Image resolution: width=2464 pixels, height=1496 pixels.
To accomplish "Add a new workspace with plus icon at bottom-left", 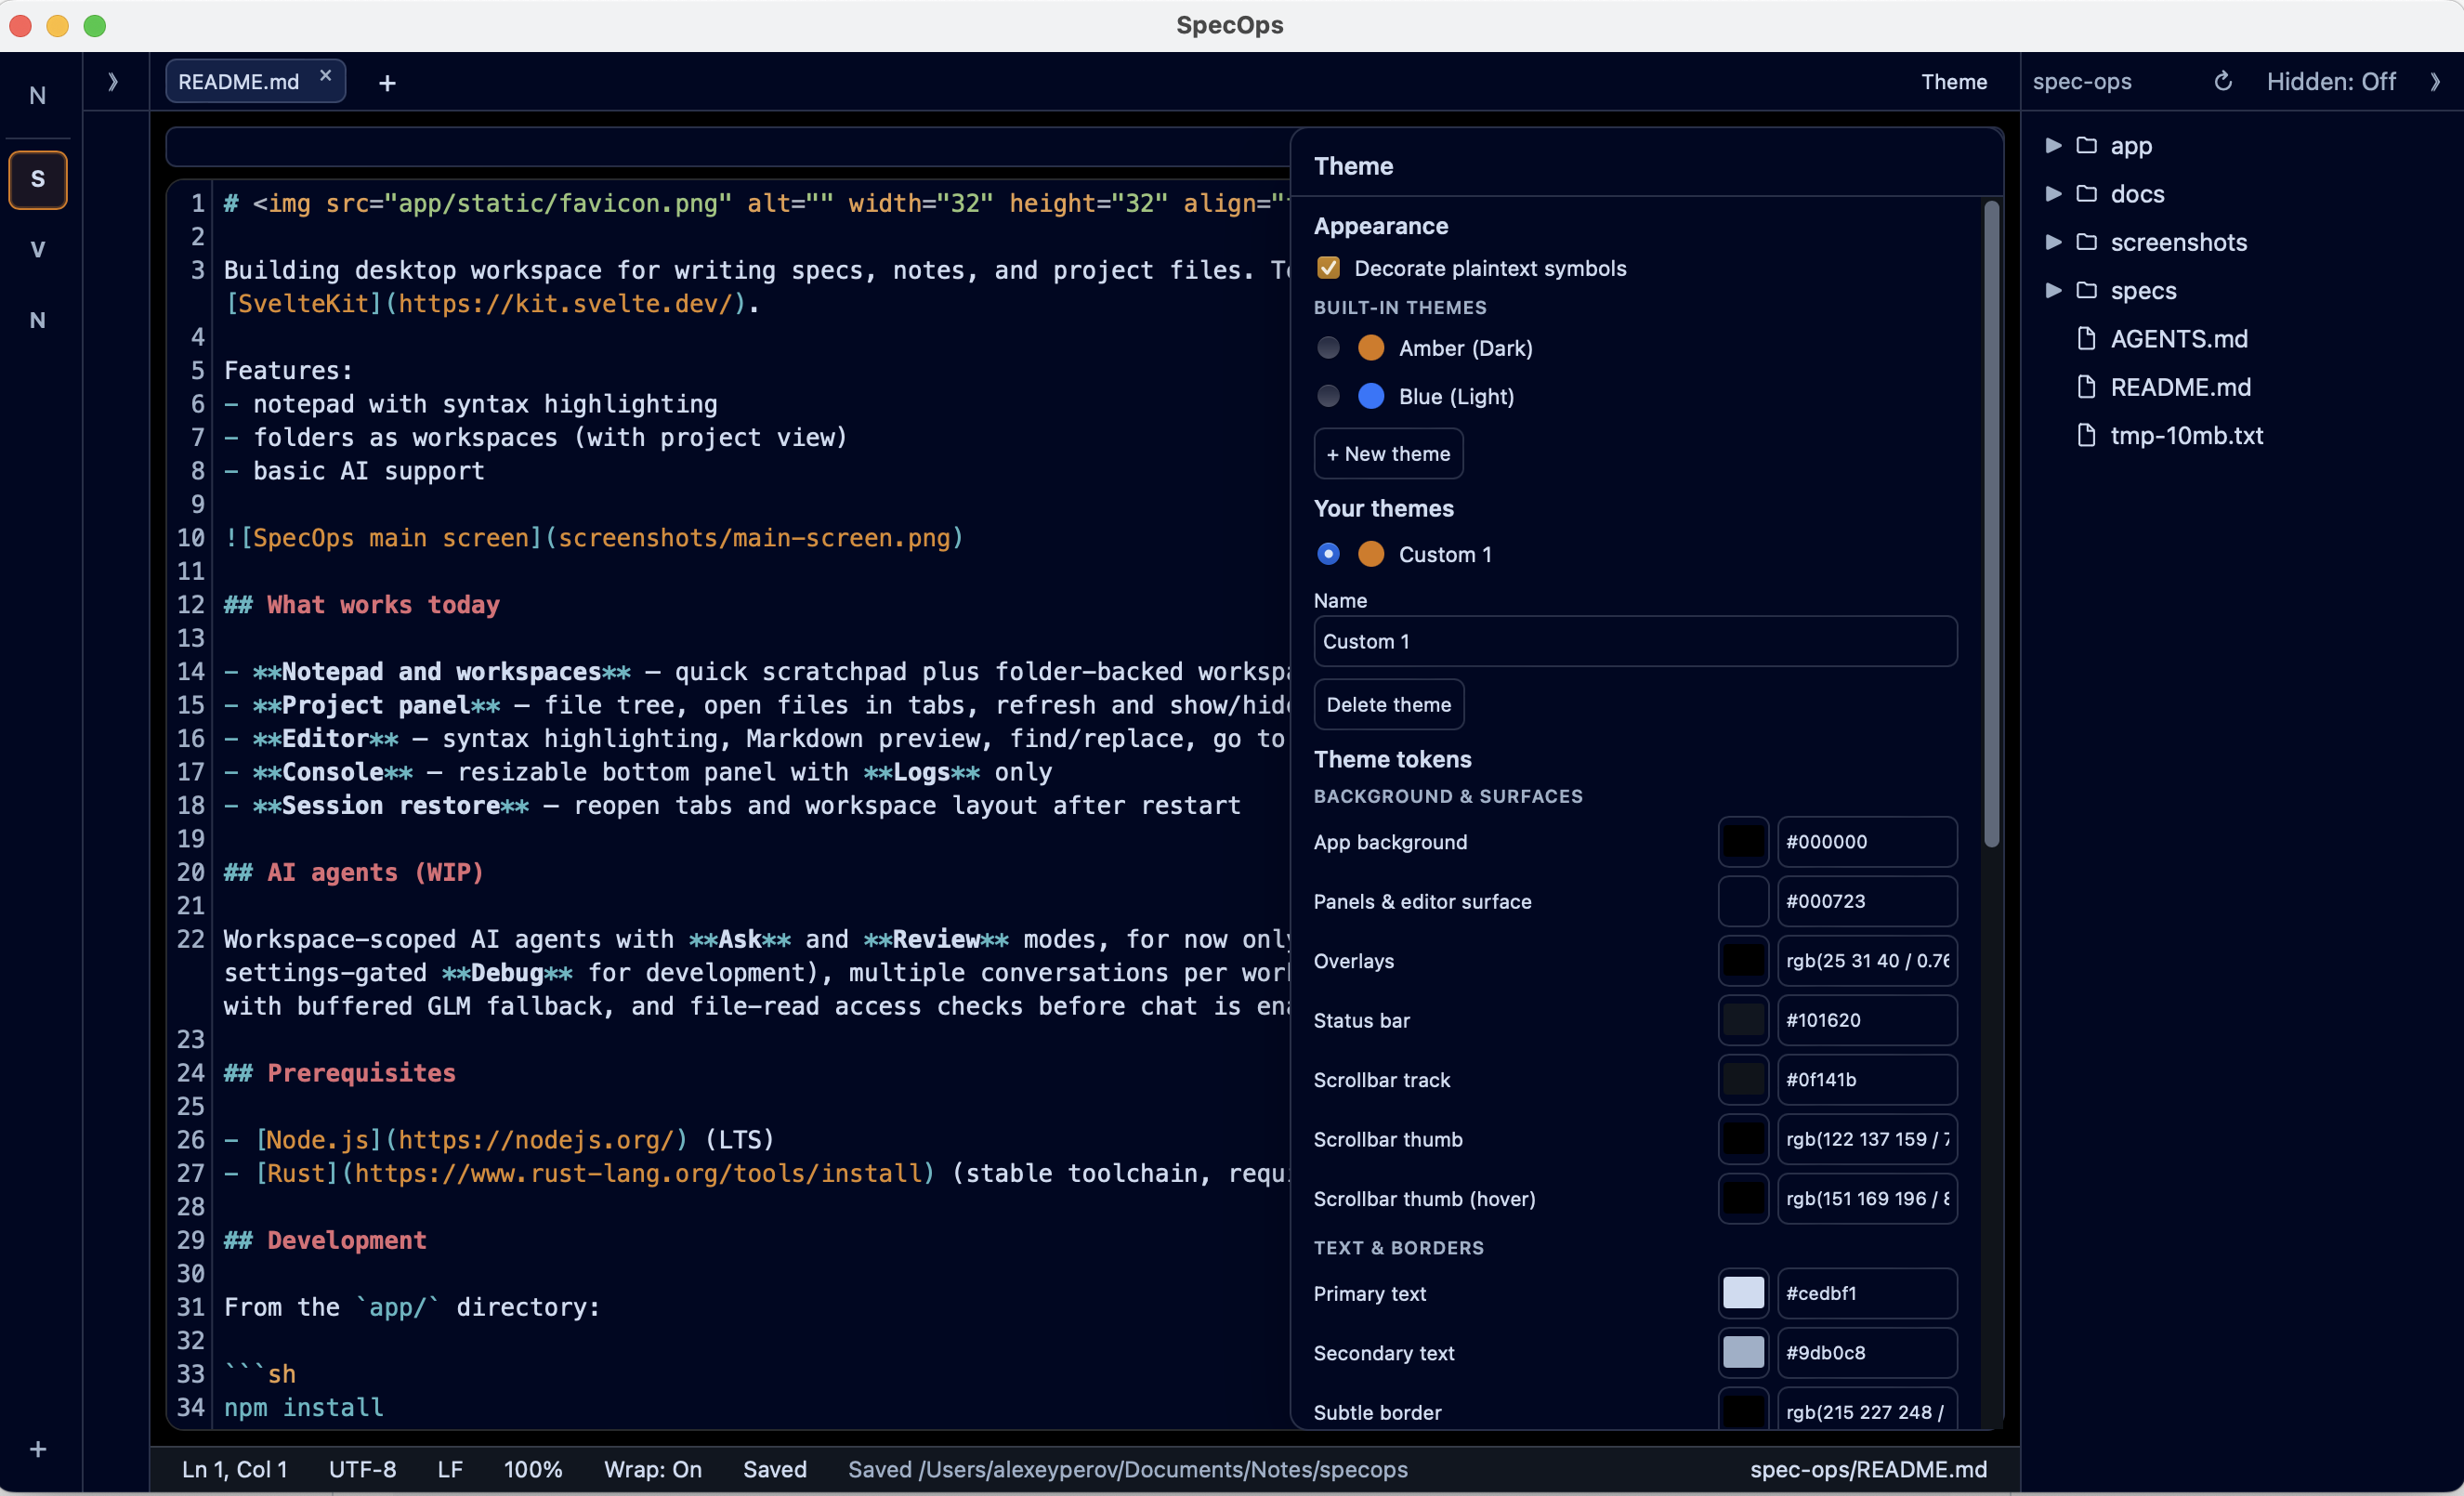I will [x=38, y=1449].
